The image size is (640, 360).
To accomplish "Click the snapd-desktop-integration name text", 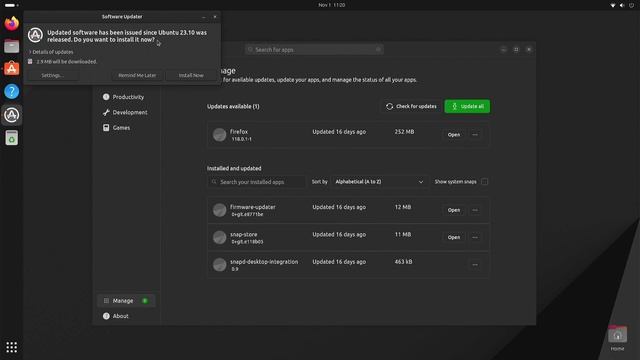I will [x=264, y=262].
